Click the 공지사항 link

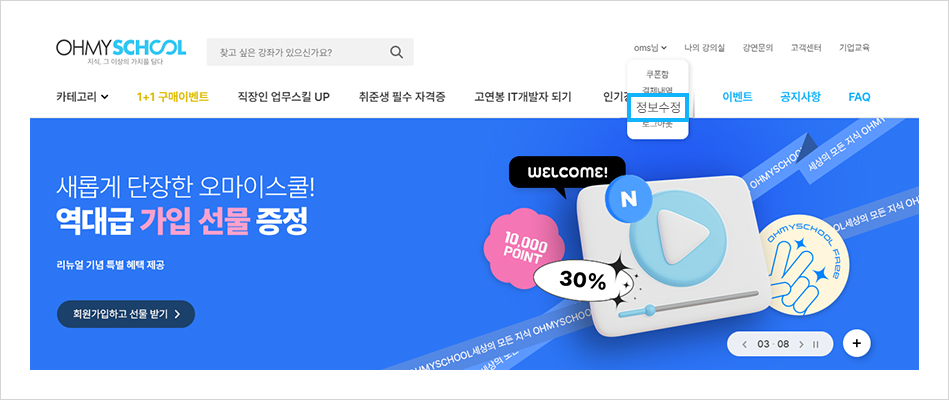(x=801, y=97)
